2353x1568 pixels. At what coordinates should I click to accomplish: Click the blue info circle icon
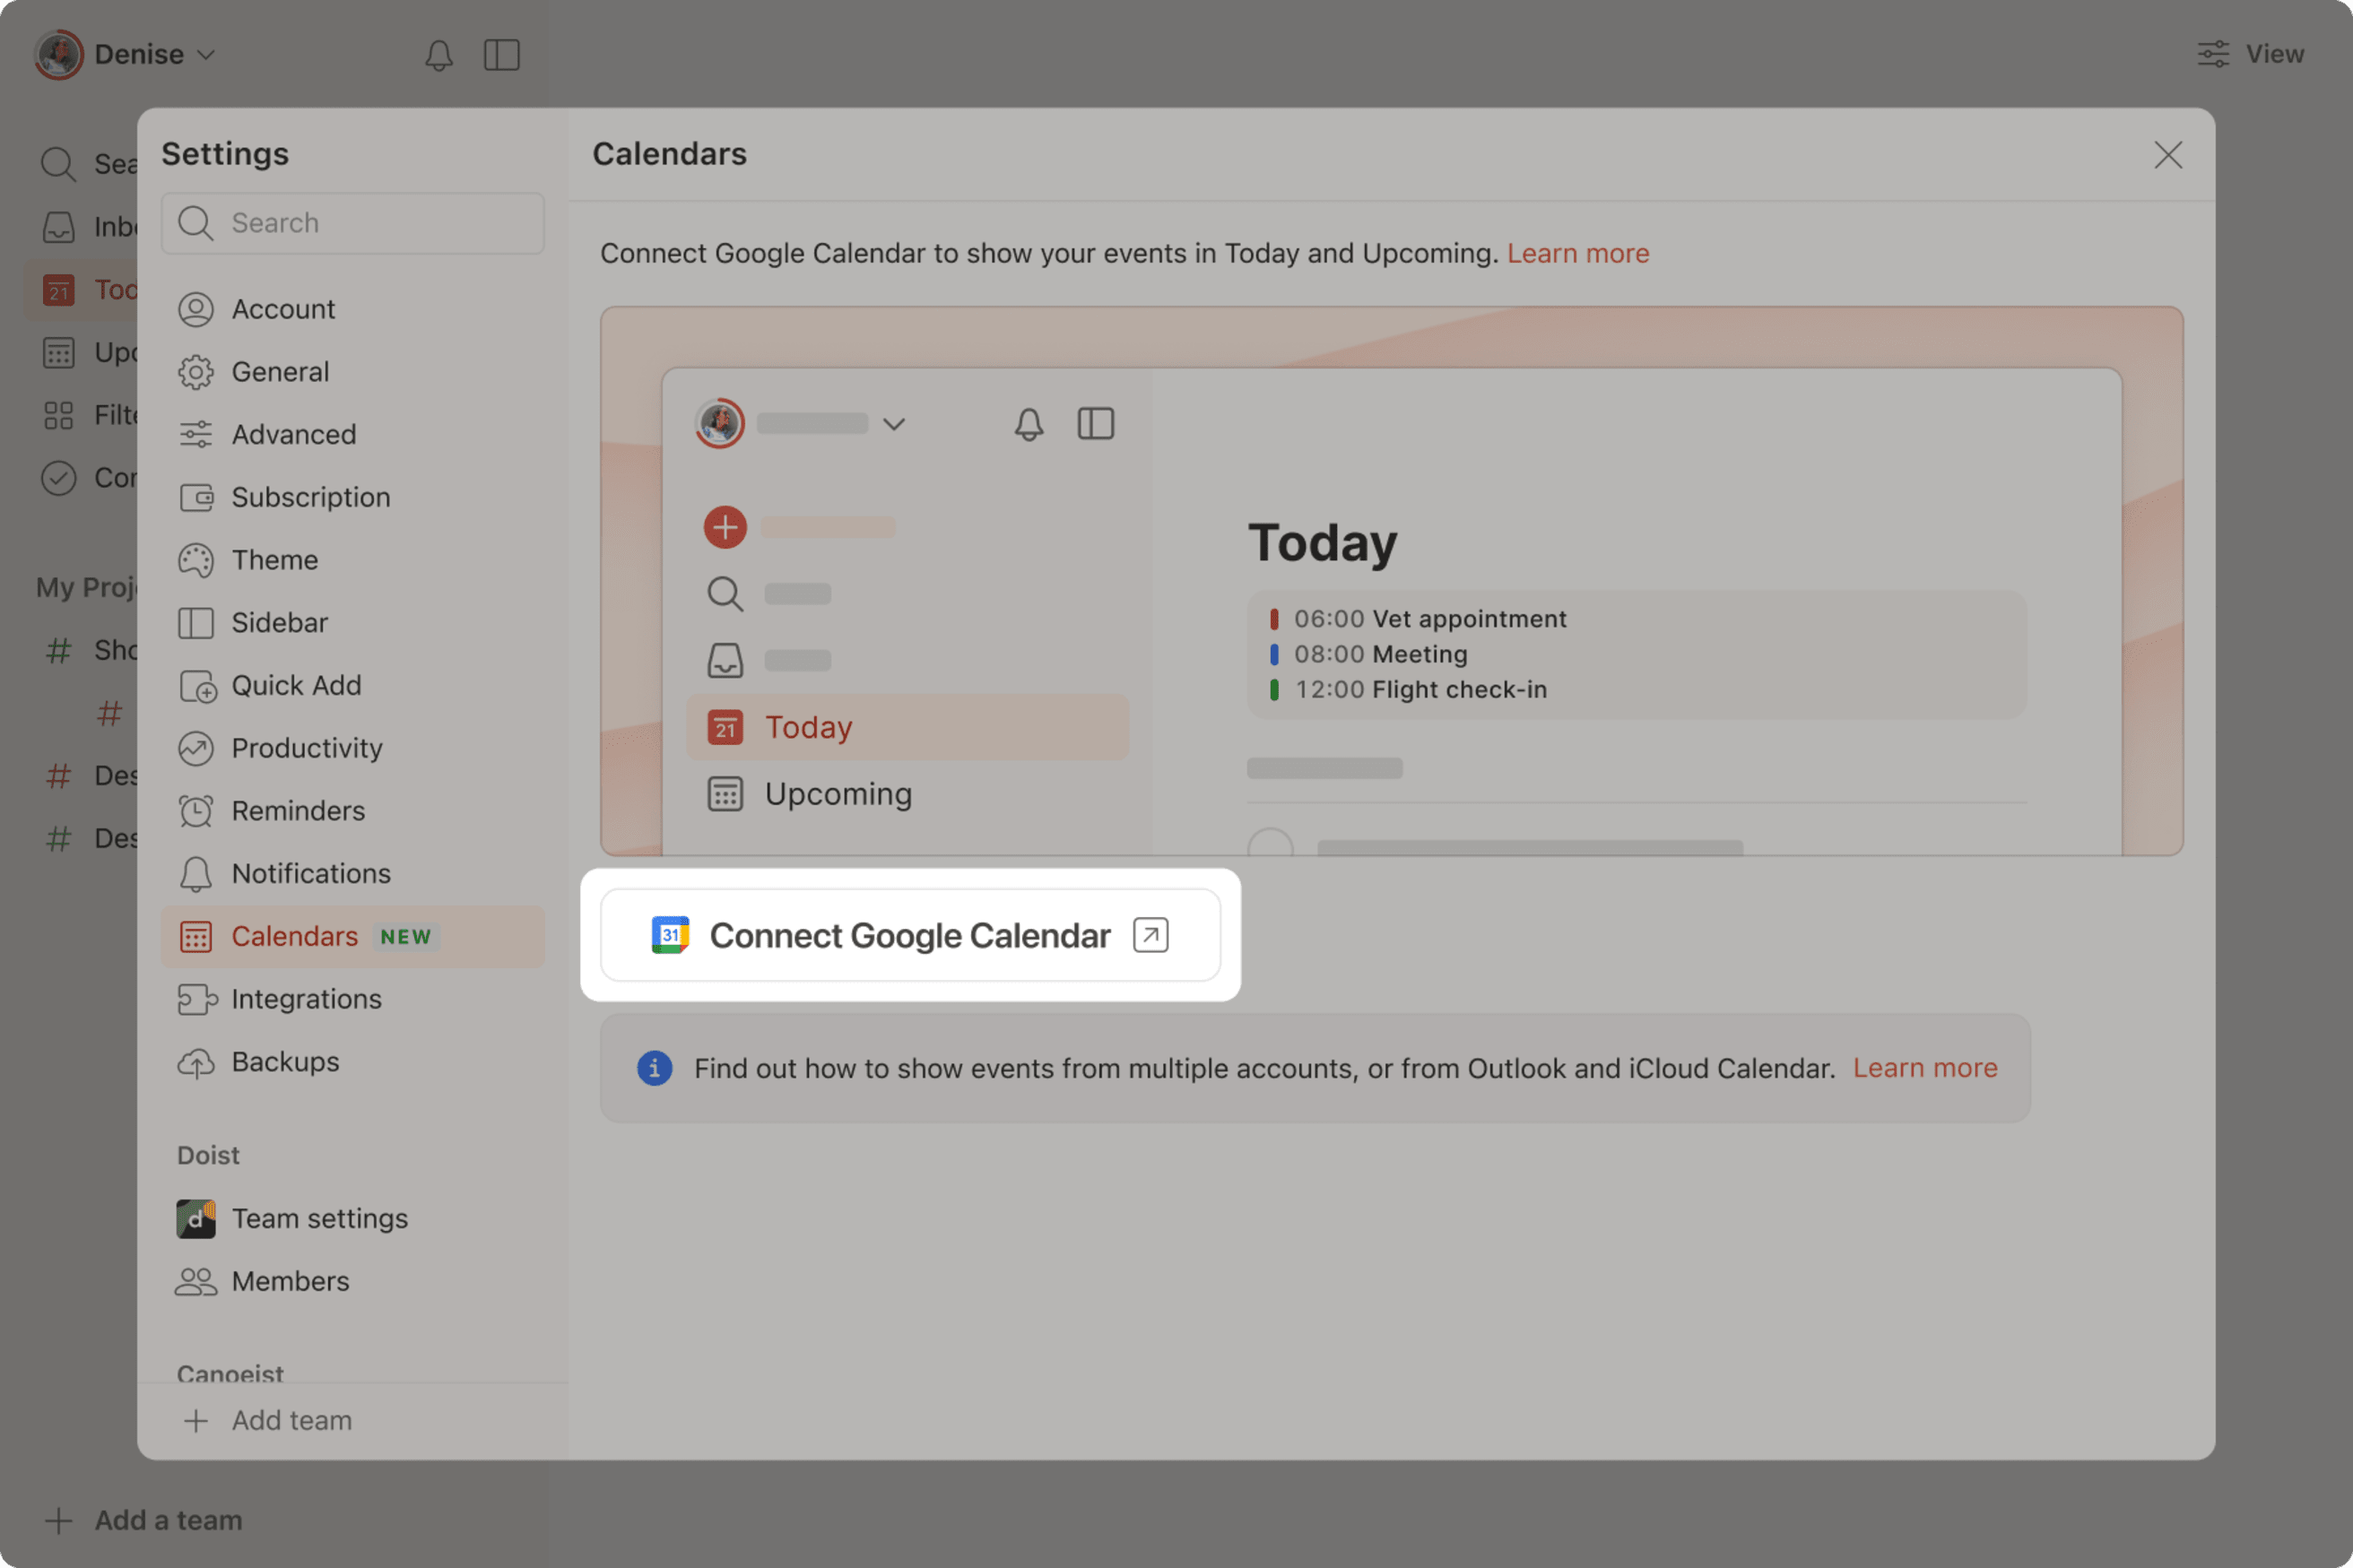654,1068
